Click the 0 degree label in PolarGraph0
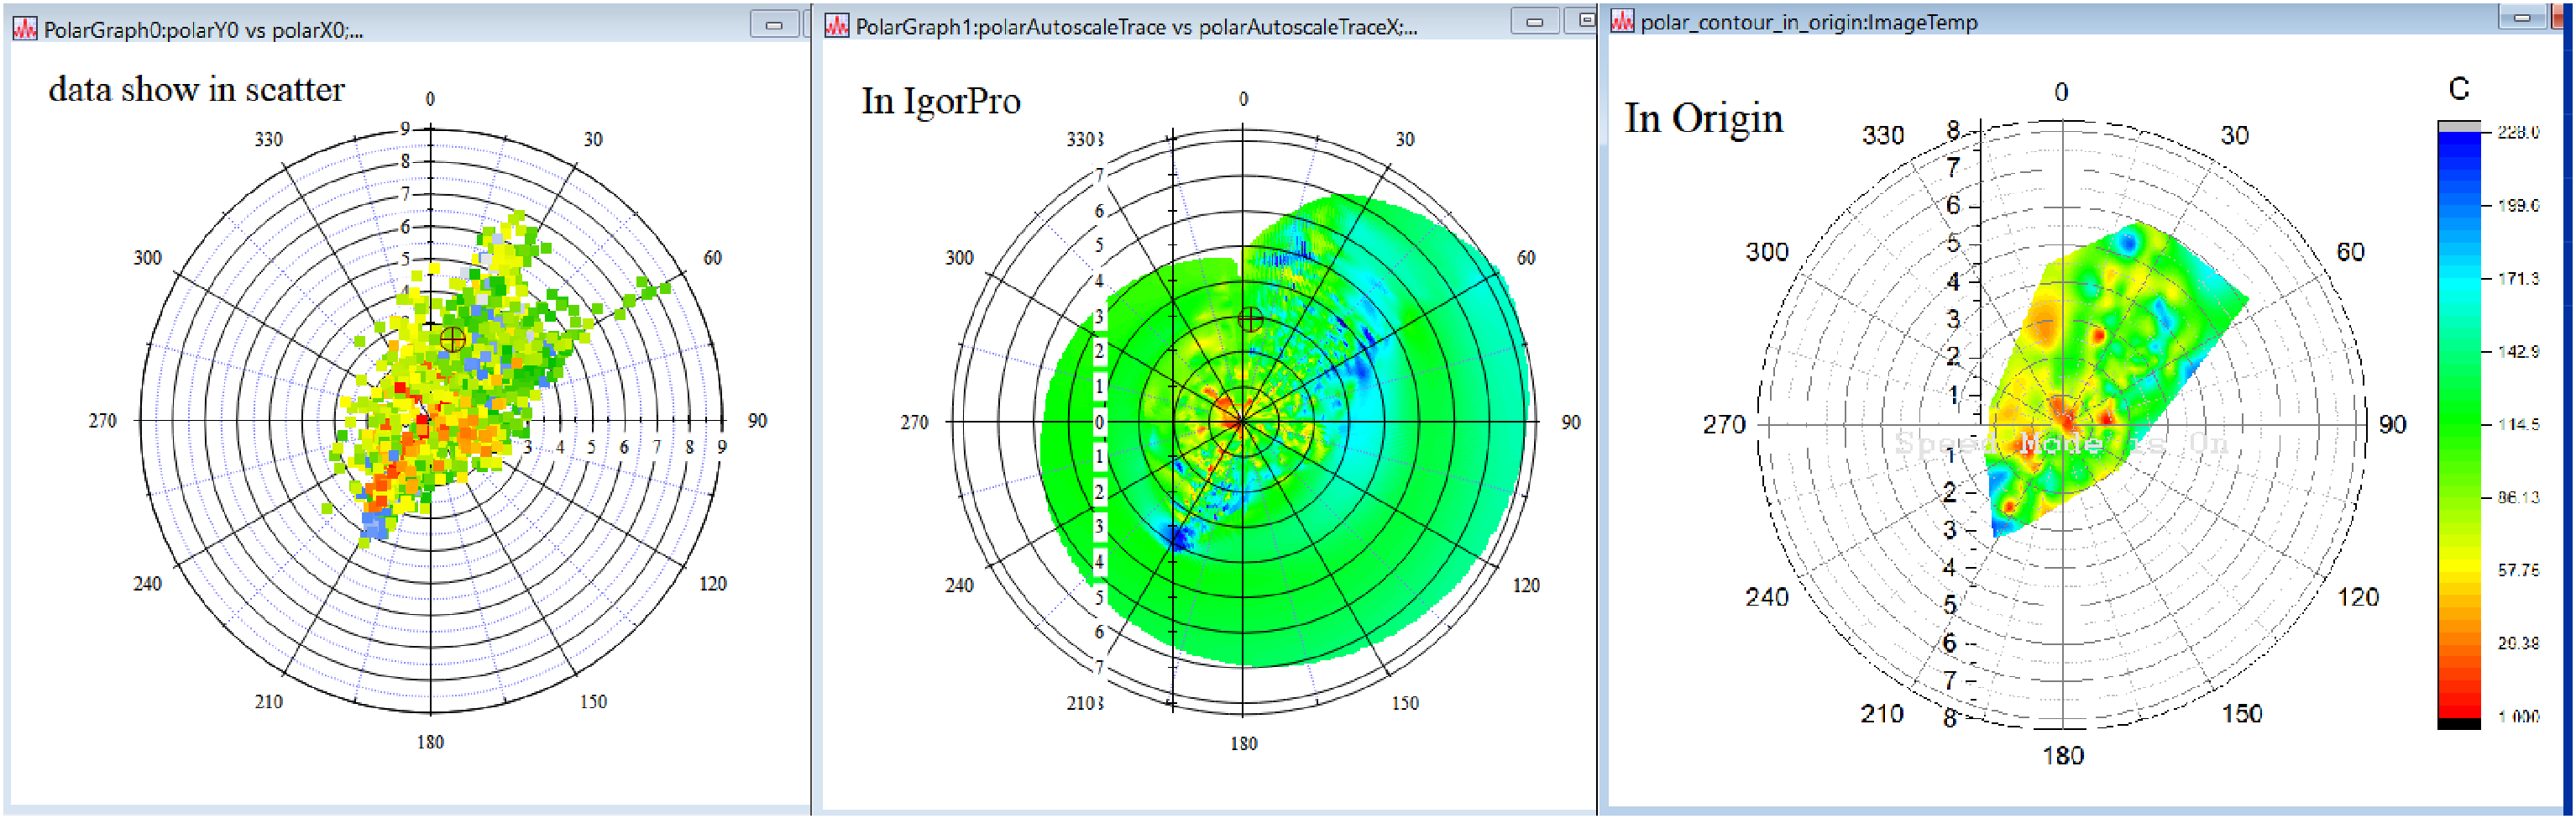 point(430,99)
